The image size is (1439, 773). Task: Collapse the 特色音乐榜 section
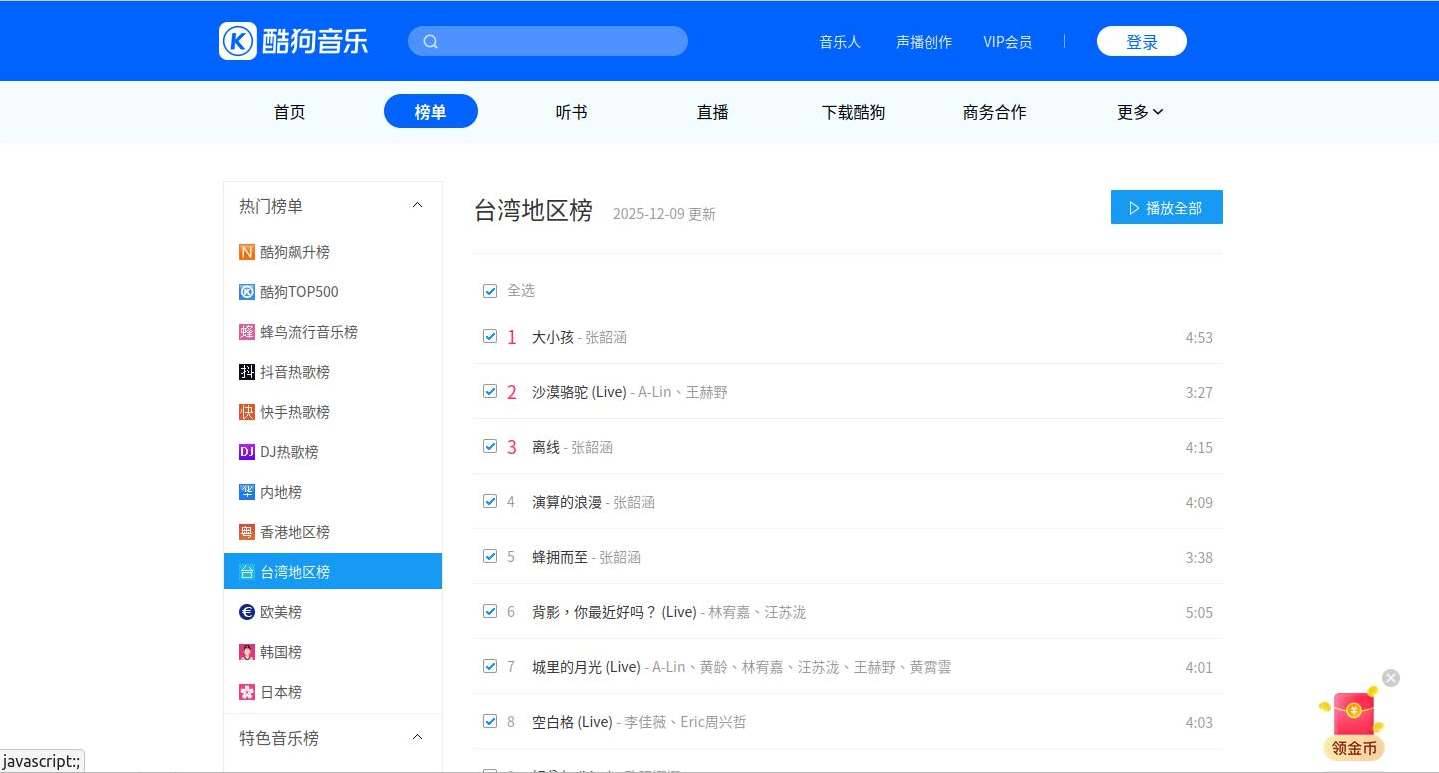417,738
